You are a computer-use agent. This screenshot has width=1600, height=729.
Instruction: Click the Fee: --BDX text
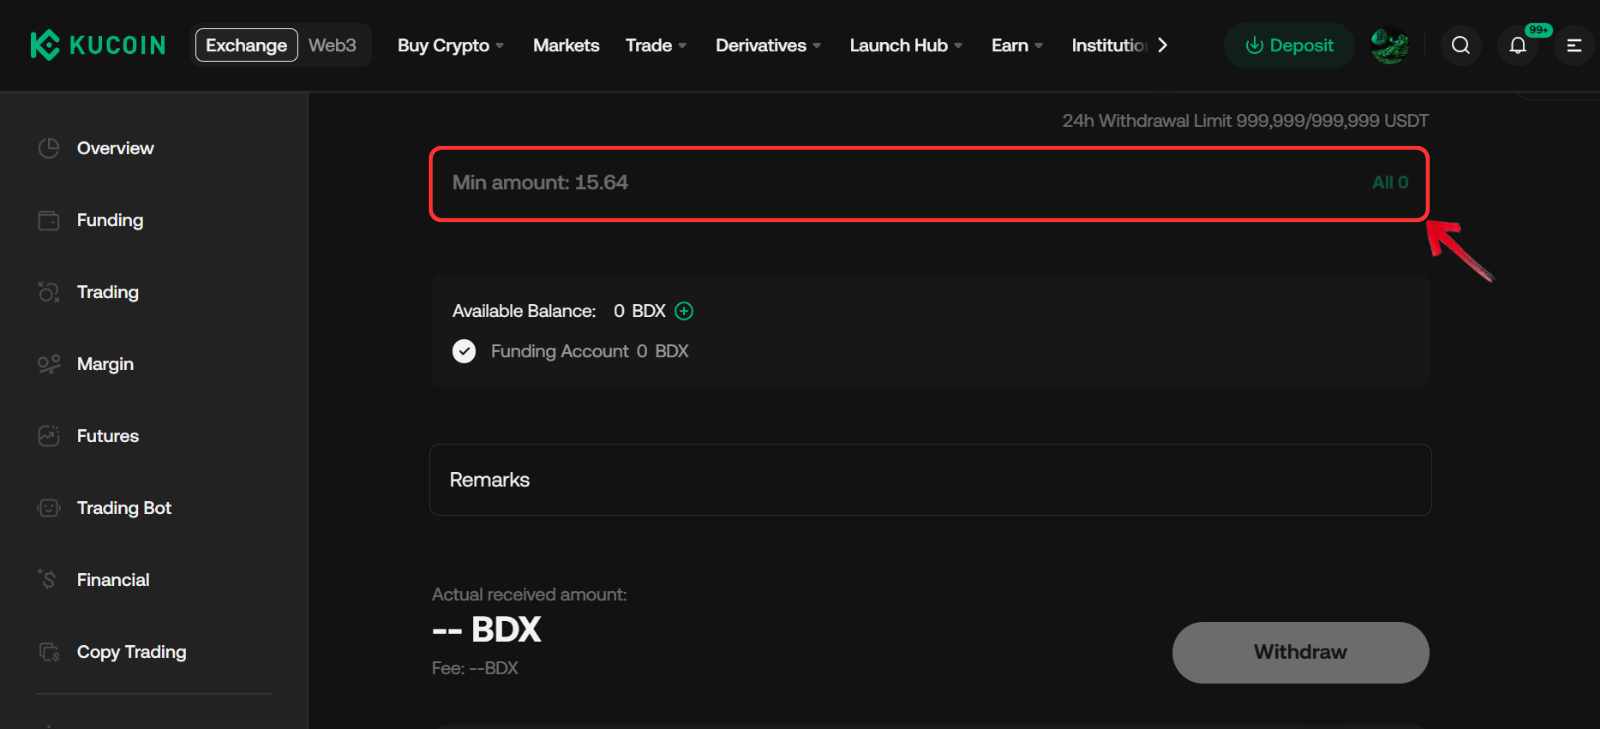(x=475, y=668)
